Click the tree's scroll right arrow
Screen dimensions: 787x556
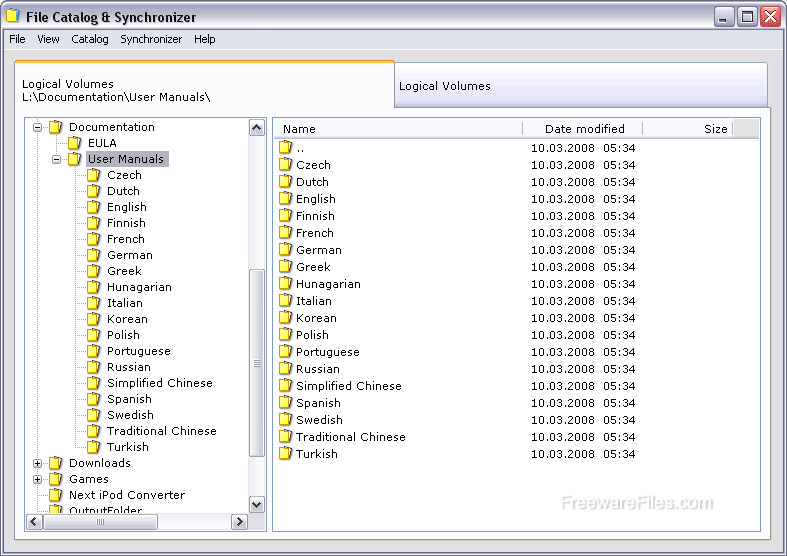click(x=239, y=521)
